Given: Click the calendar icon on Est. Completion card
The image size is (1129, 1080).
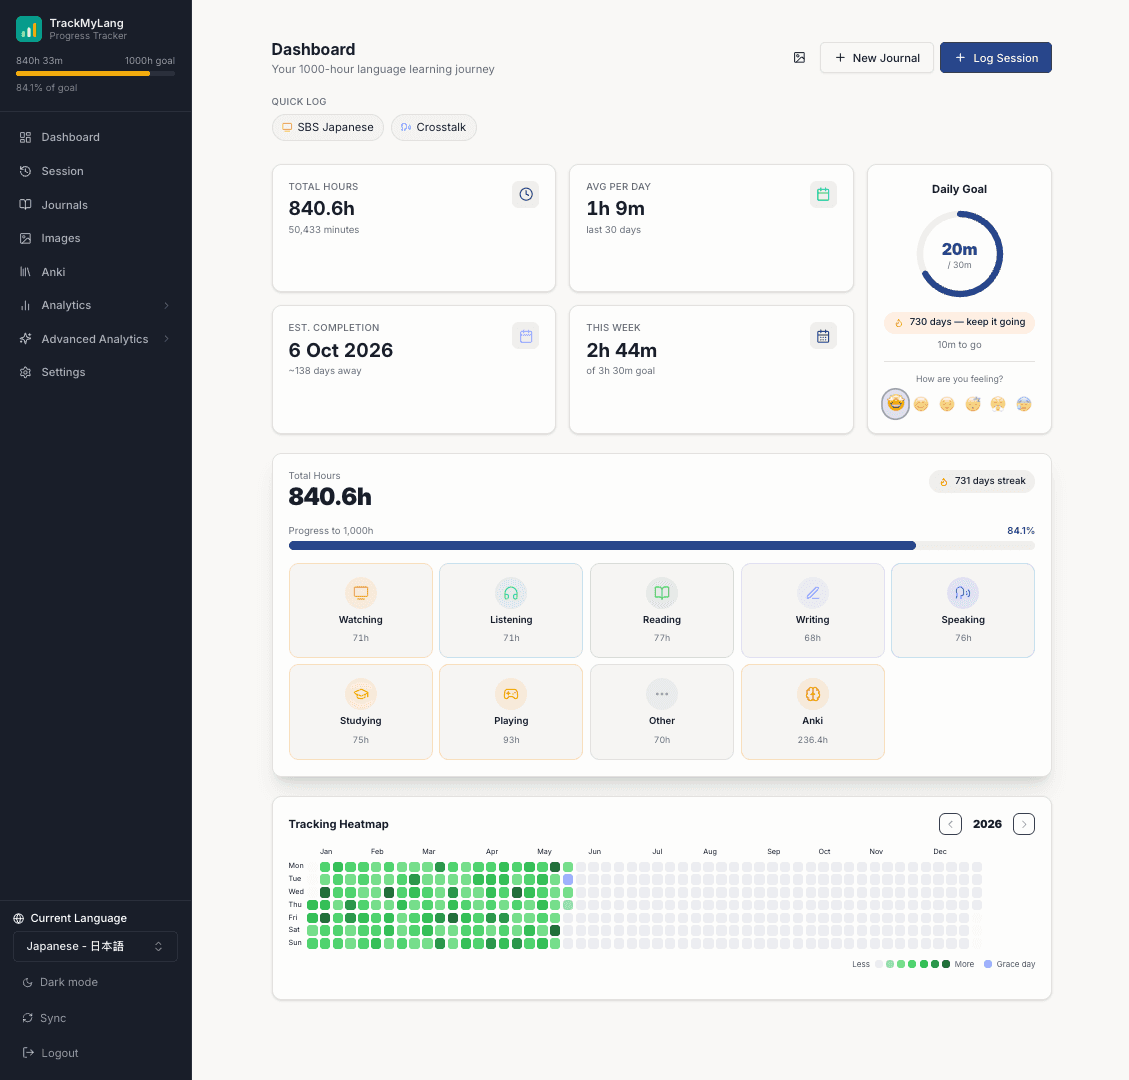Looking at the screenshot, I should pyautogui.click(x=526, y=336).
